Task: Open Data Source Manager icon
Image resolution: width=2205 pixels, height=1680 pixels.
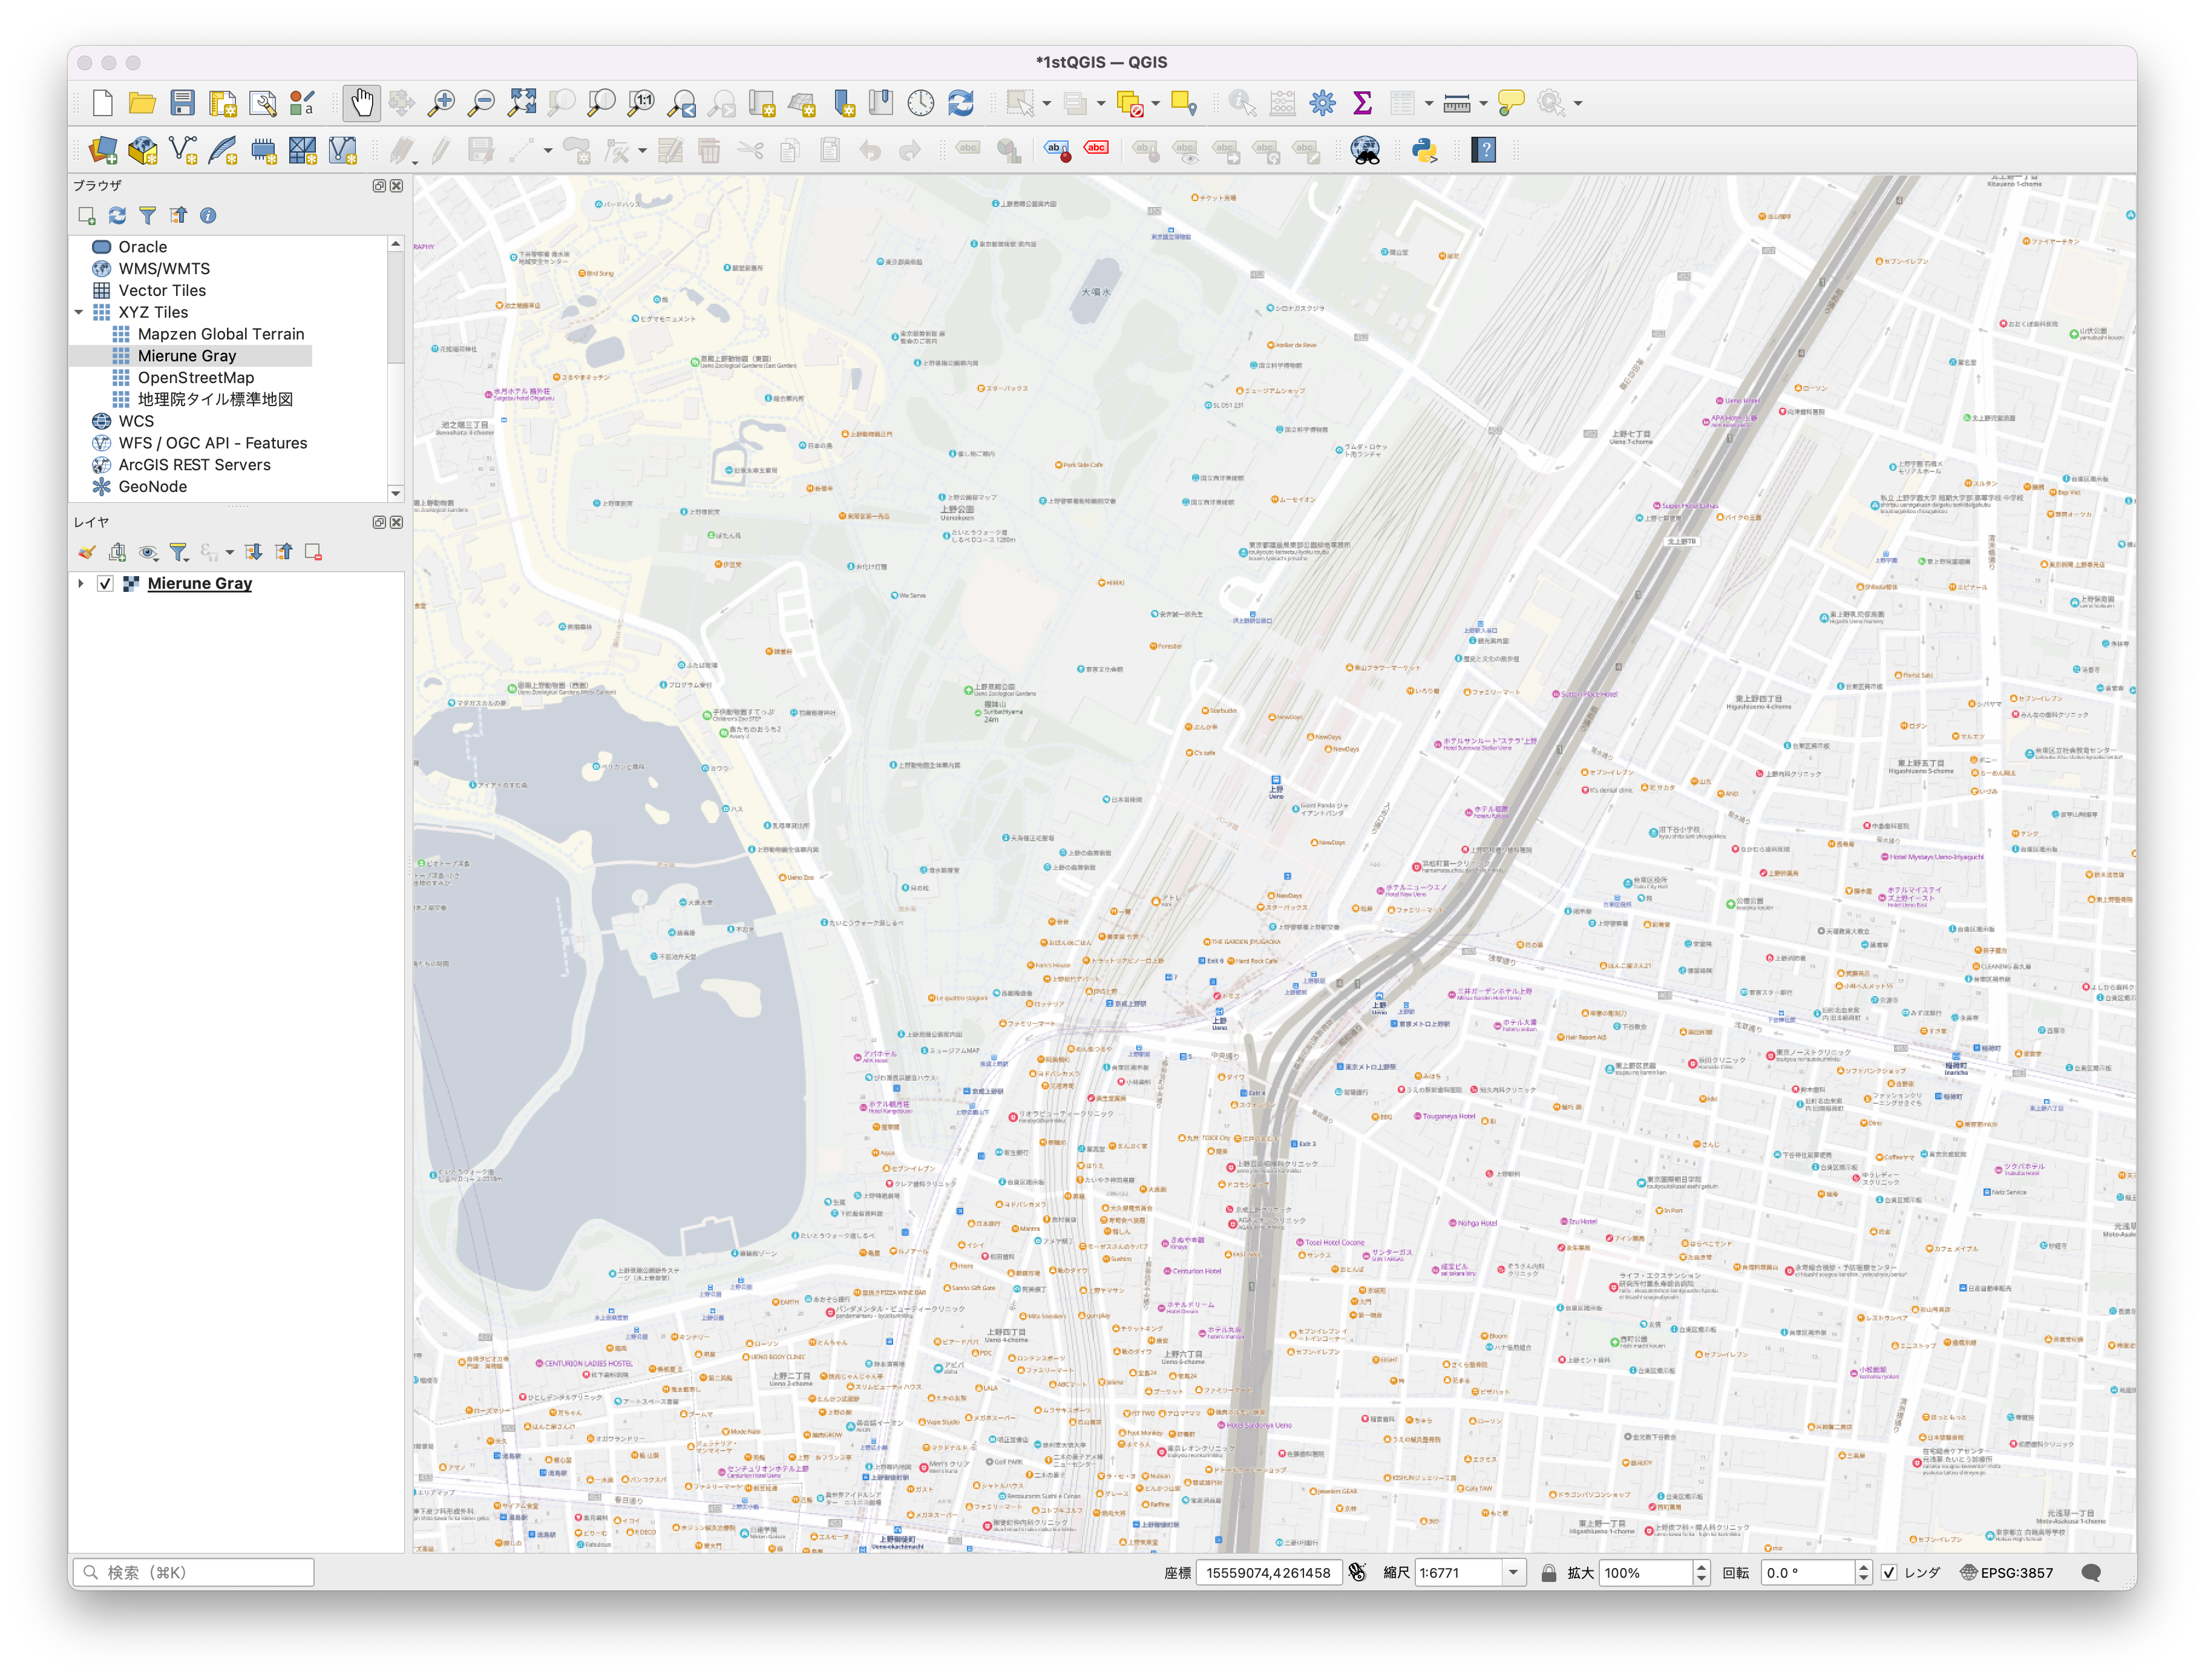Action: [x=102, y=150]
